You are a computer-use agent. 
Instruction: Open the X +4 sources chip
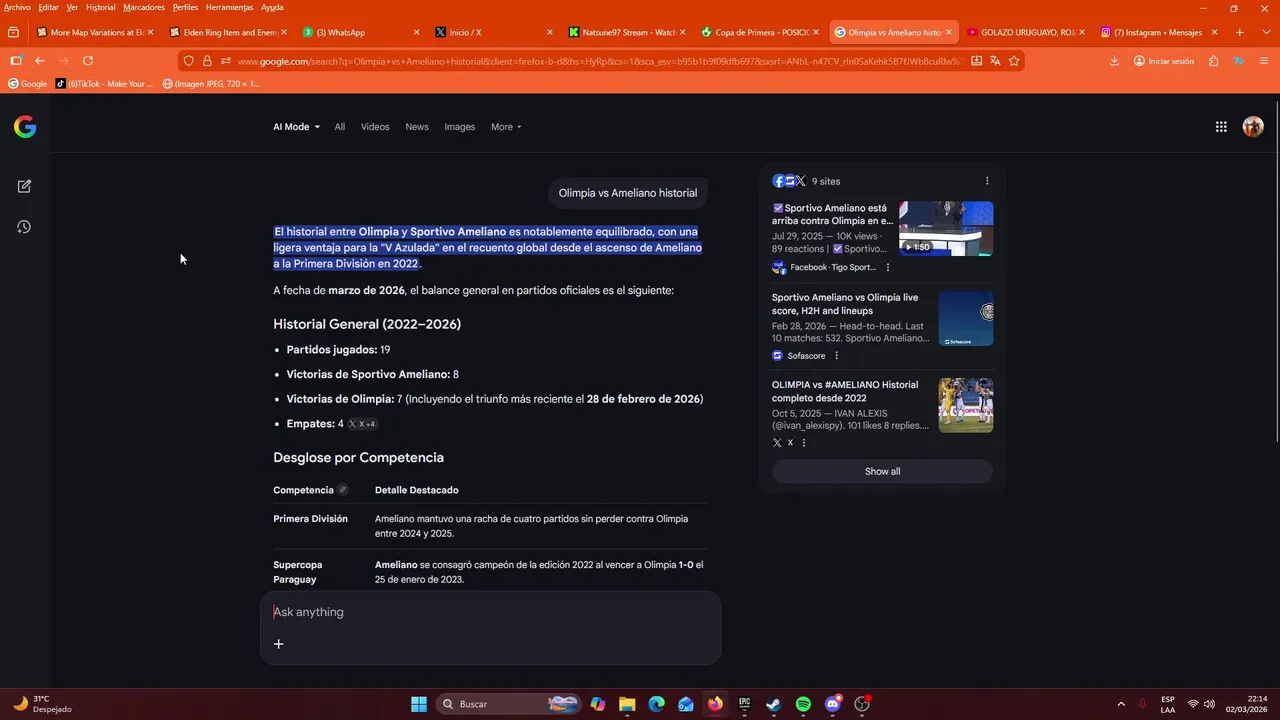pyautogui.click(x=361, y=424)
